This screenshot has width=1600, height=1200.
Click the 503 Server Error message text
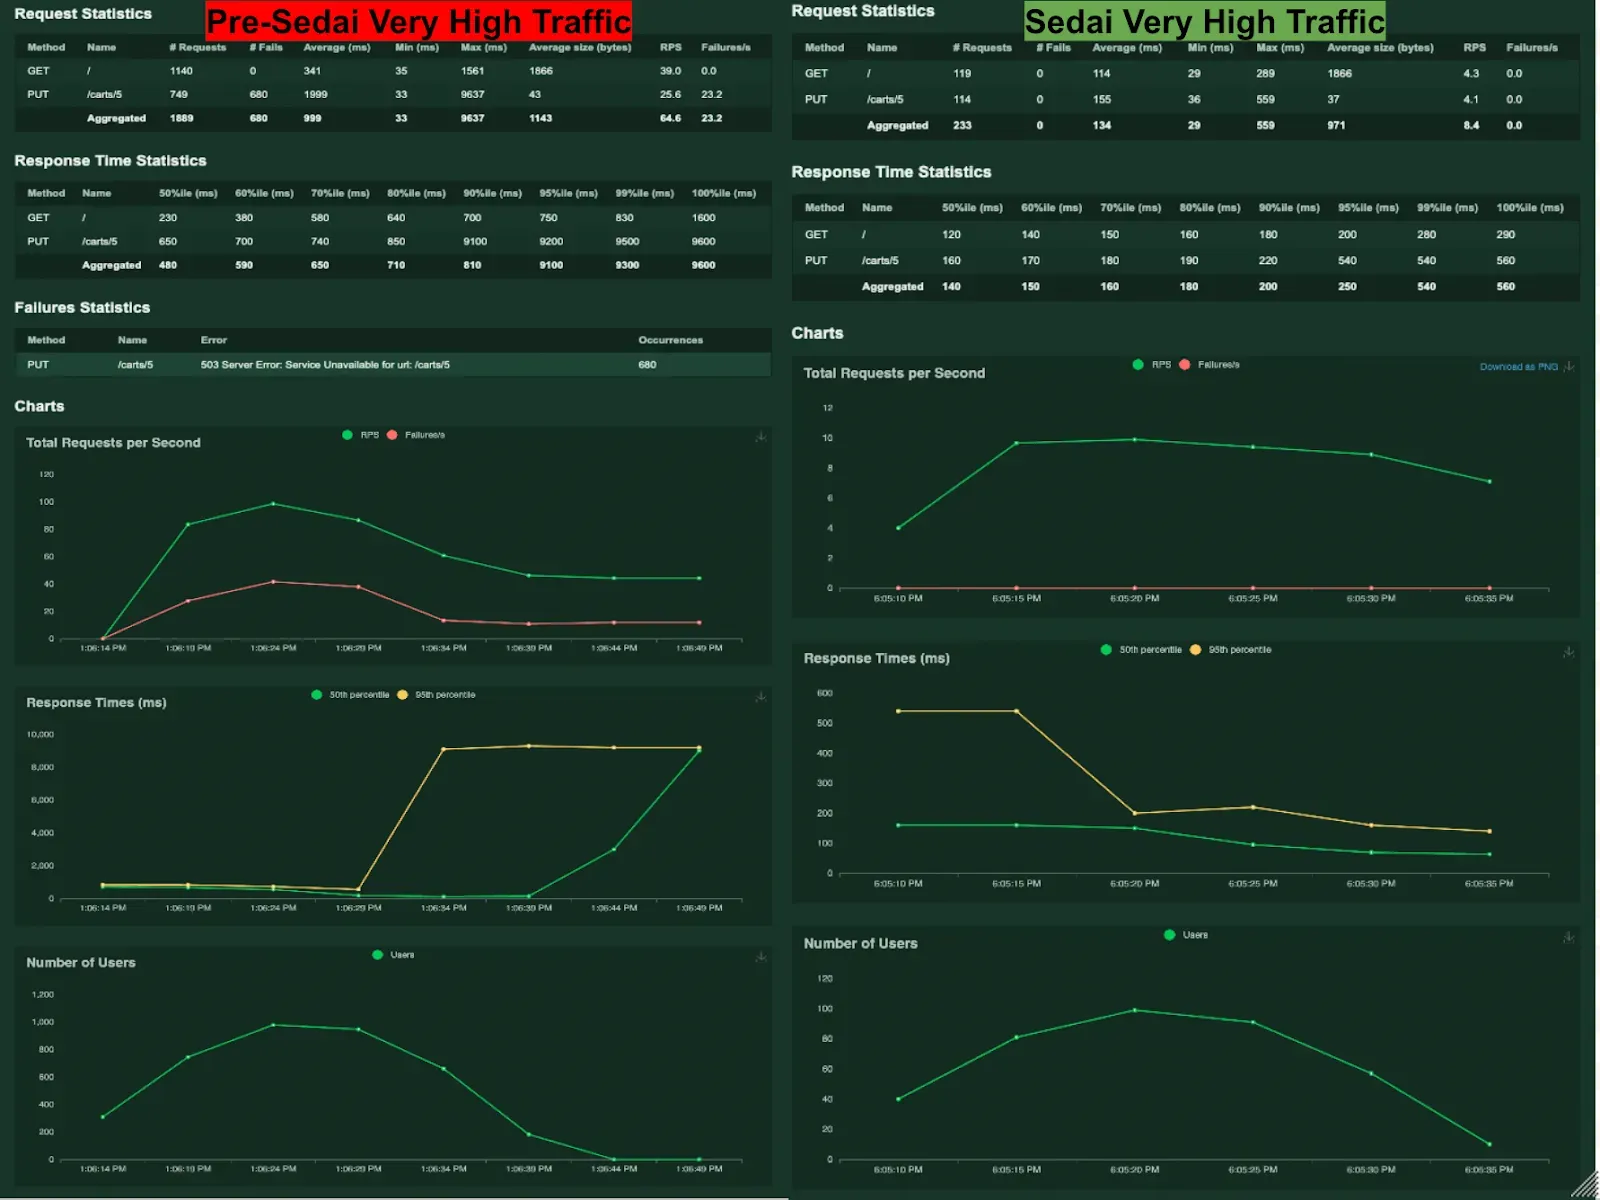325,365
